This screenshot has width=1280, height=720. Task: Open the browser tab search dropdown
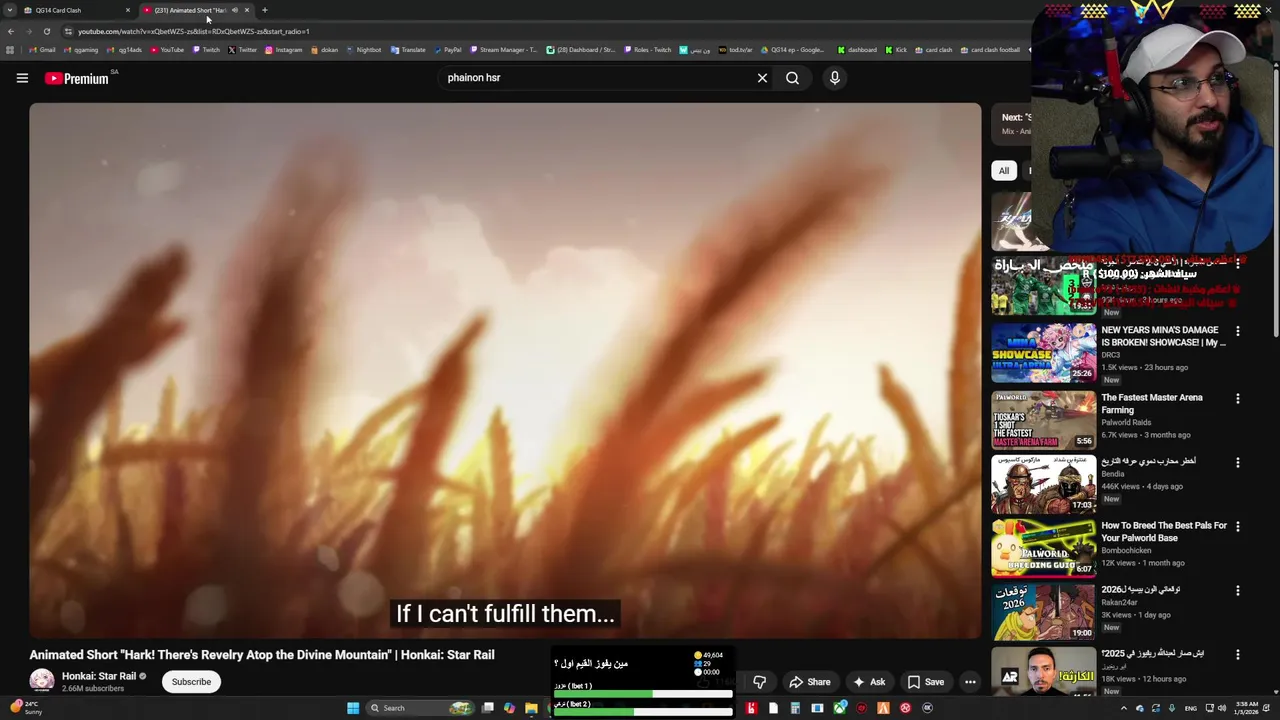click(11, 10)
